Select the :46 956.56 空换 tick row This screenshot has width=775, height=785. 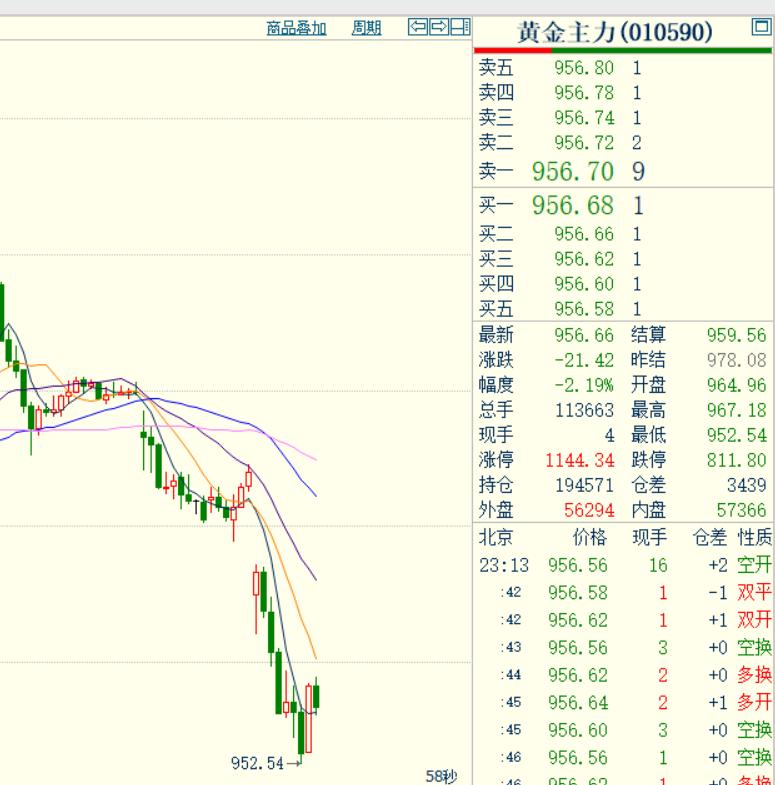(x=624, y=758)
